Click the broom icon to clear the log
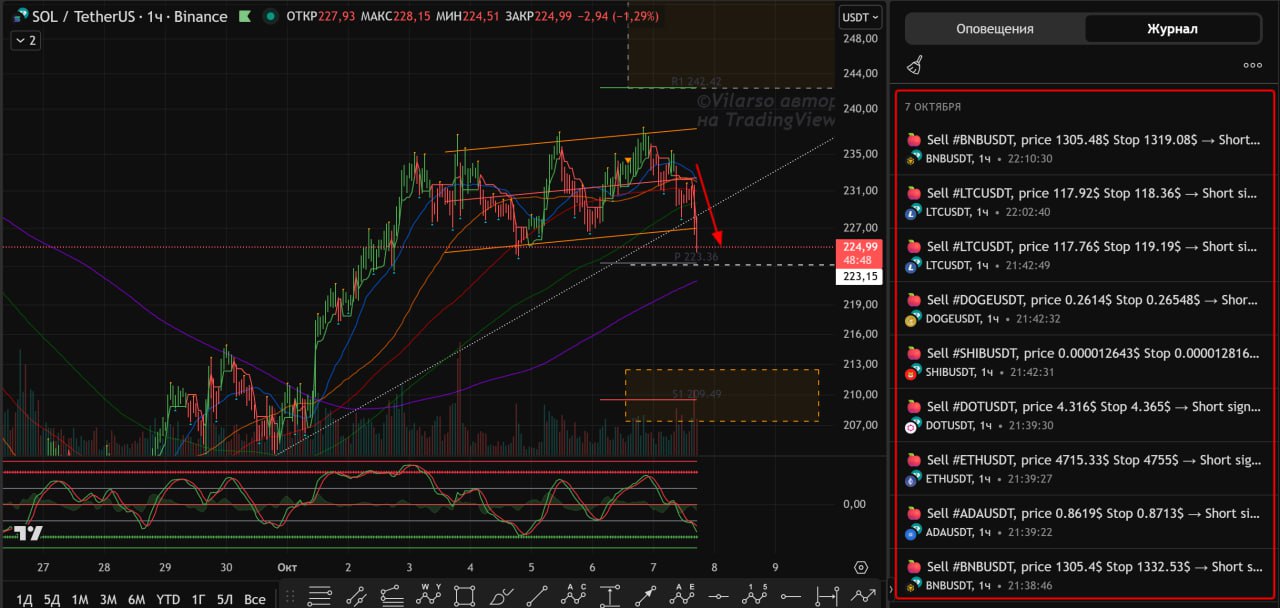 click(914, 65)
